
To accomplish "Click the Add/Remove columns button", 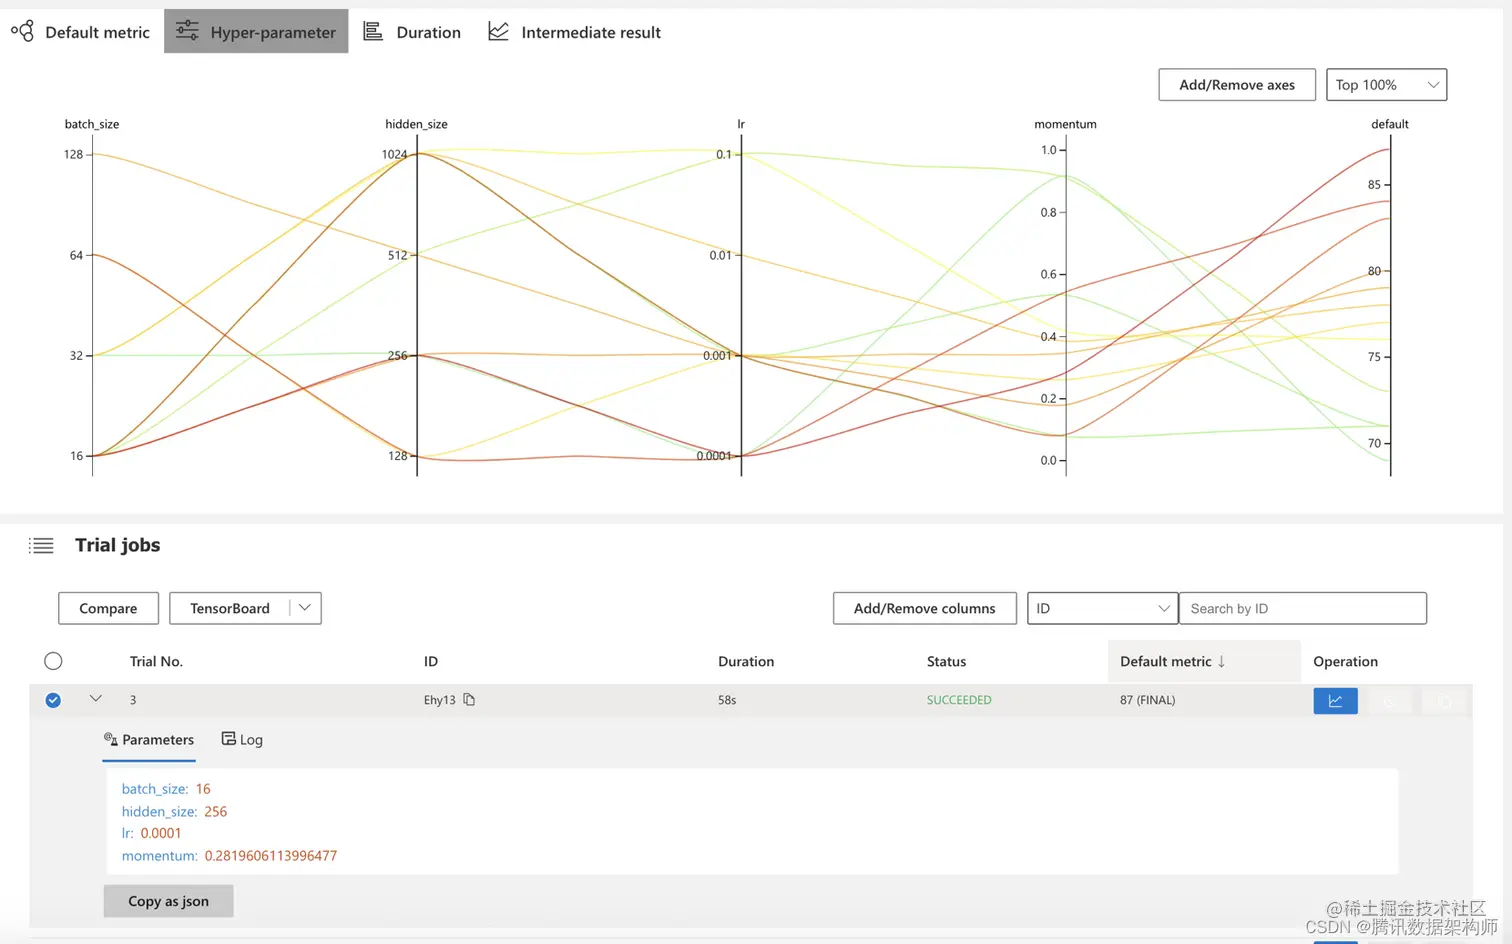I will [x=925, y=608].
